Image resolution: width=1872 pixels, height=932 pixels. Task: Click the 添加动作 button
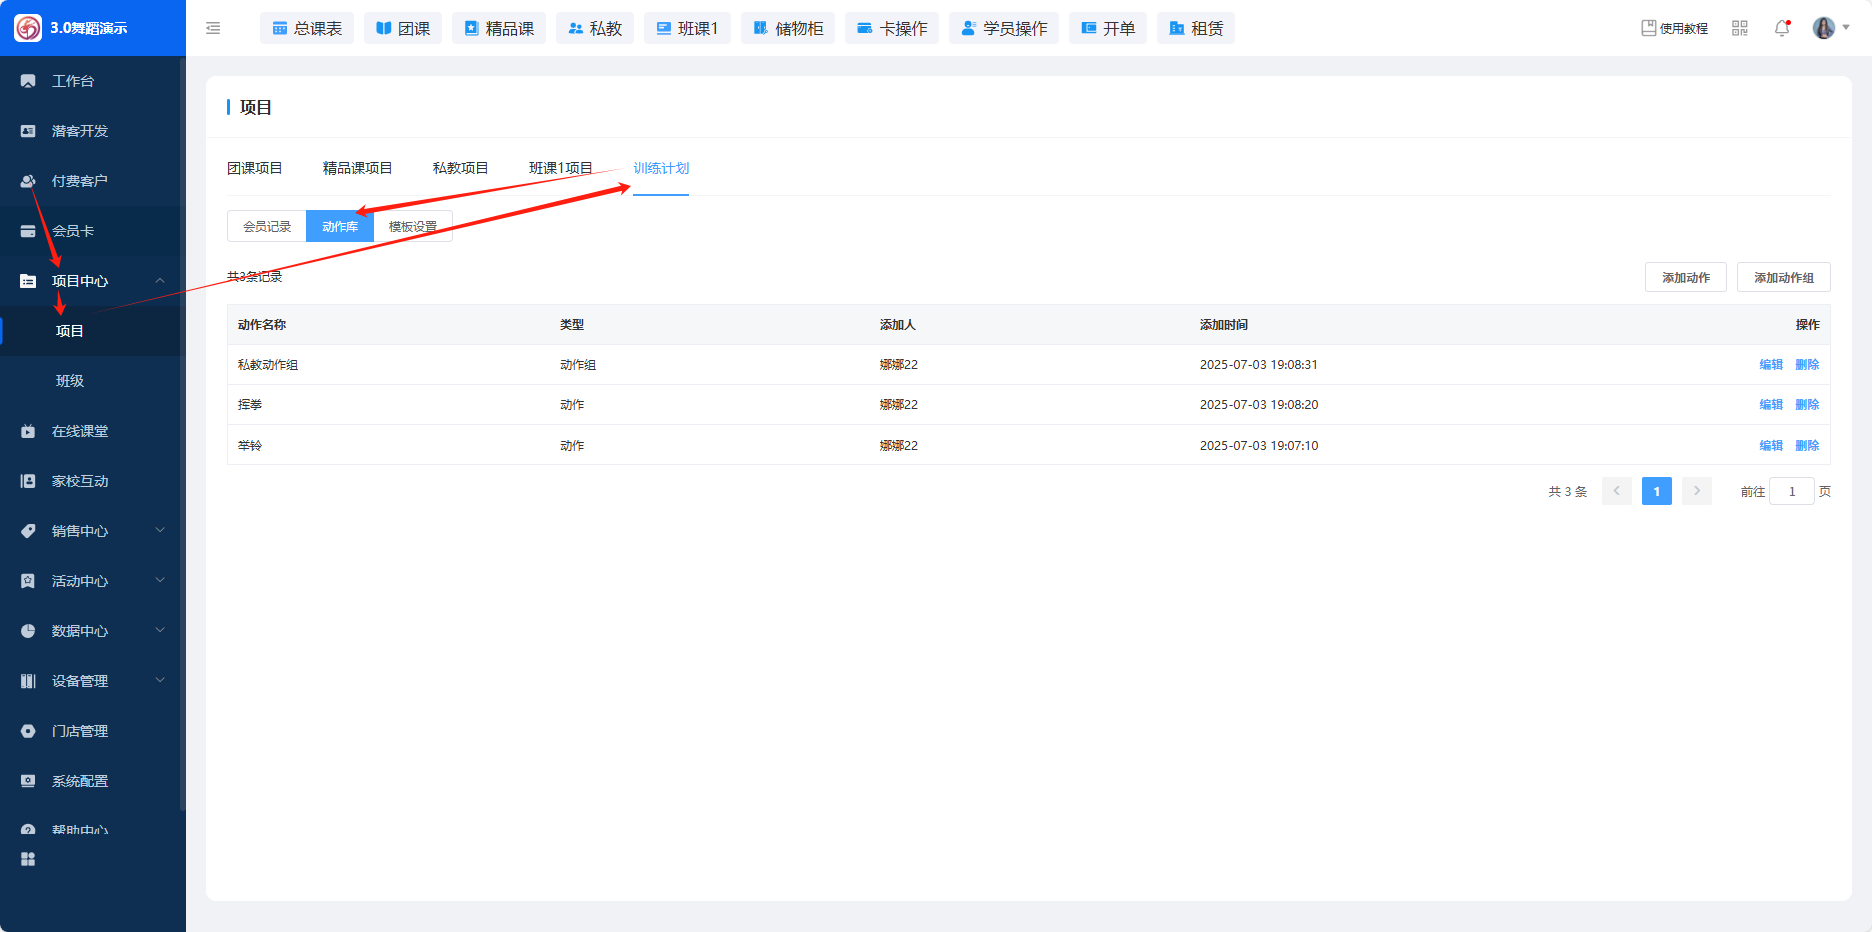(x=1685, y=277)
